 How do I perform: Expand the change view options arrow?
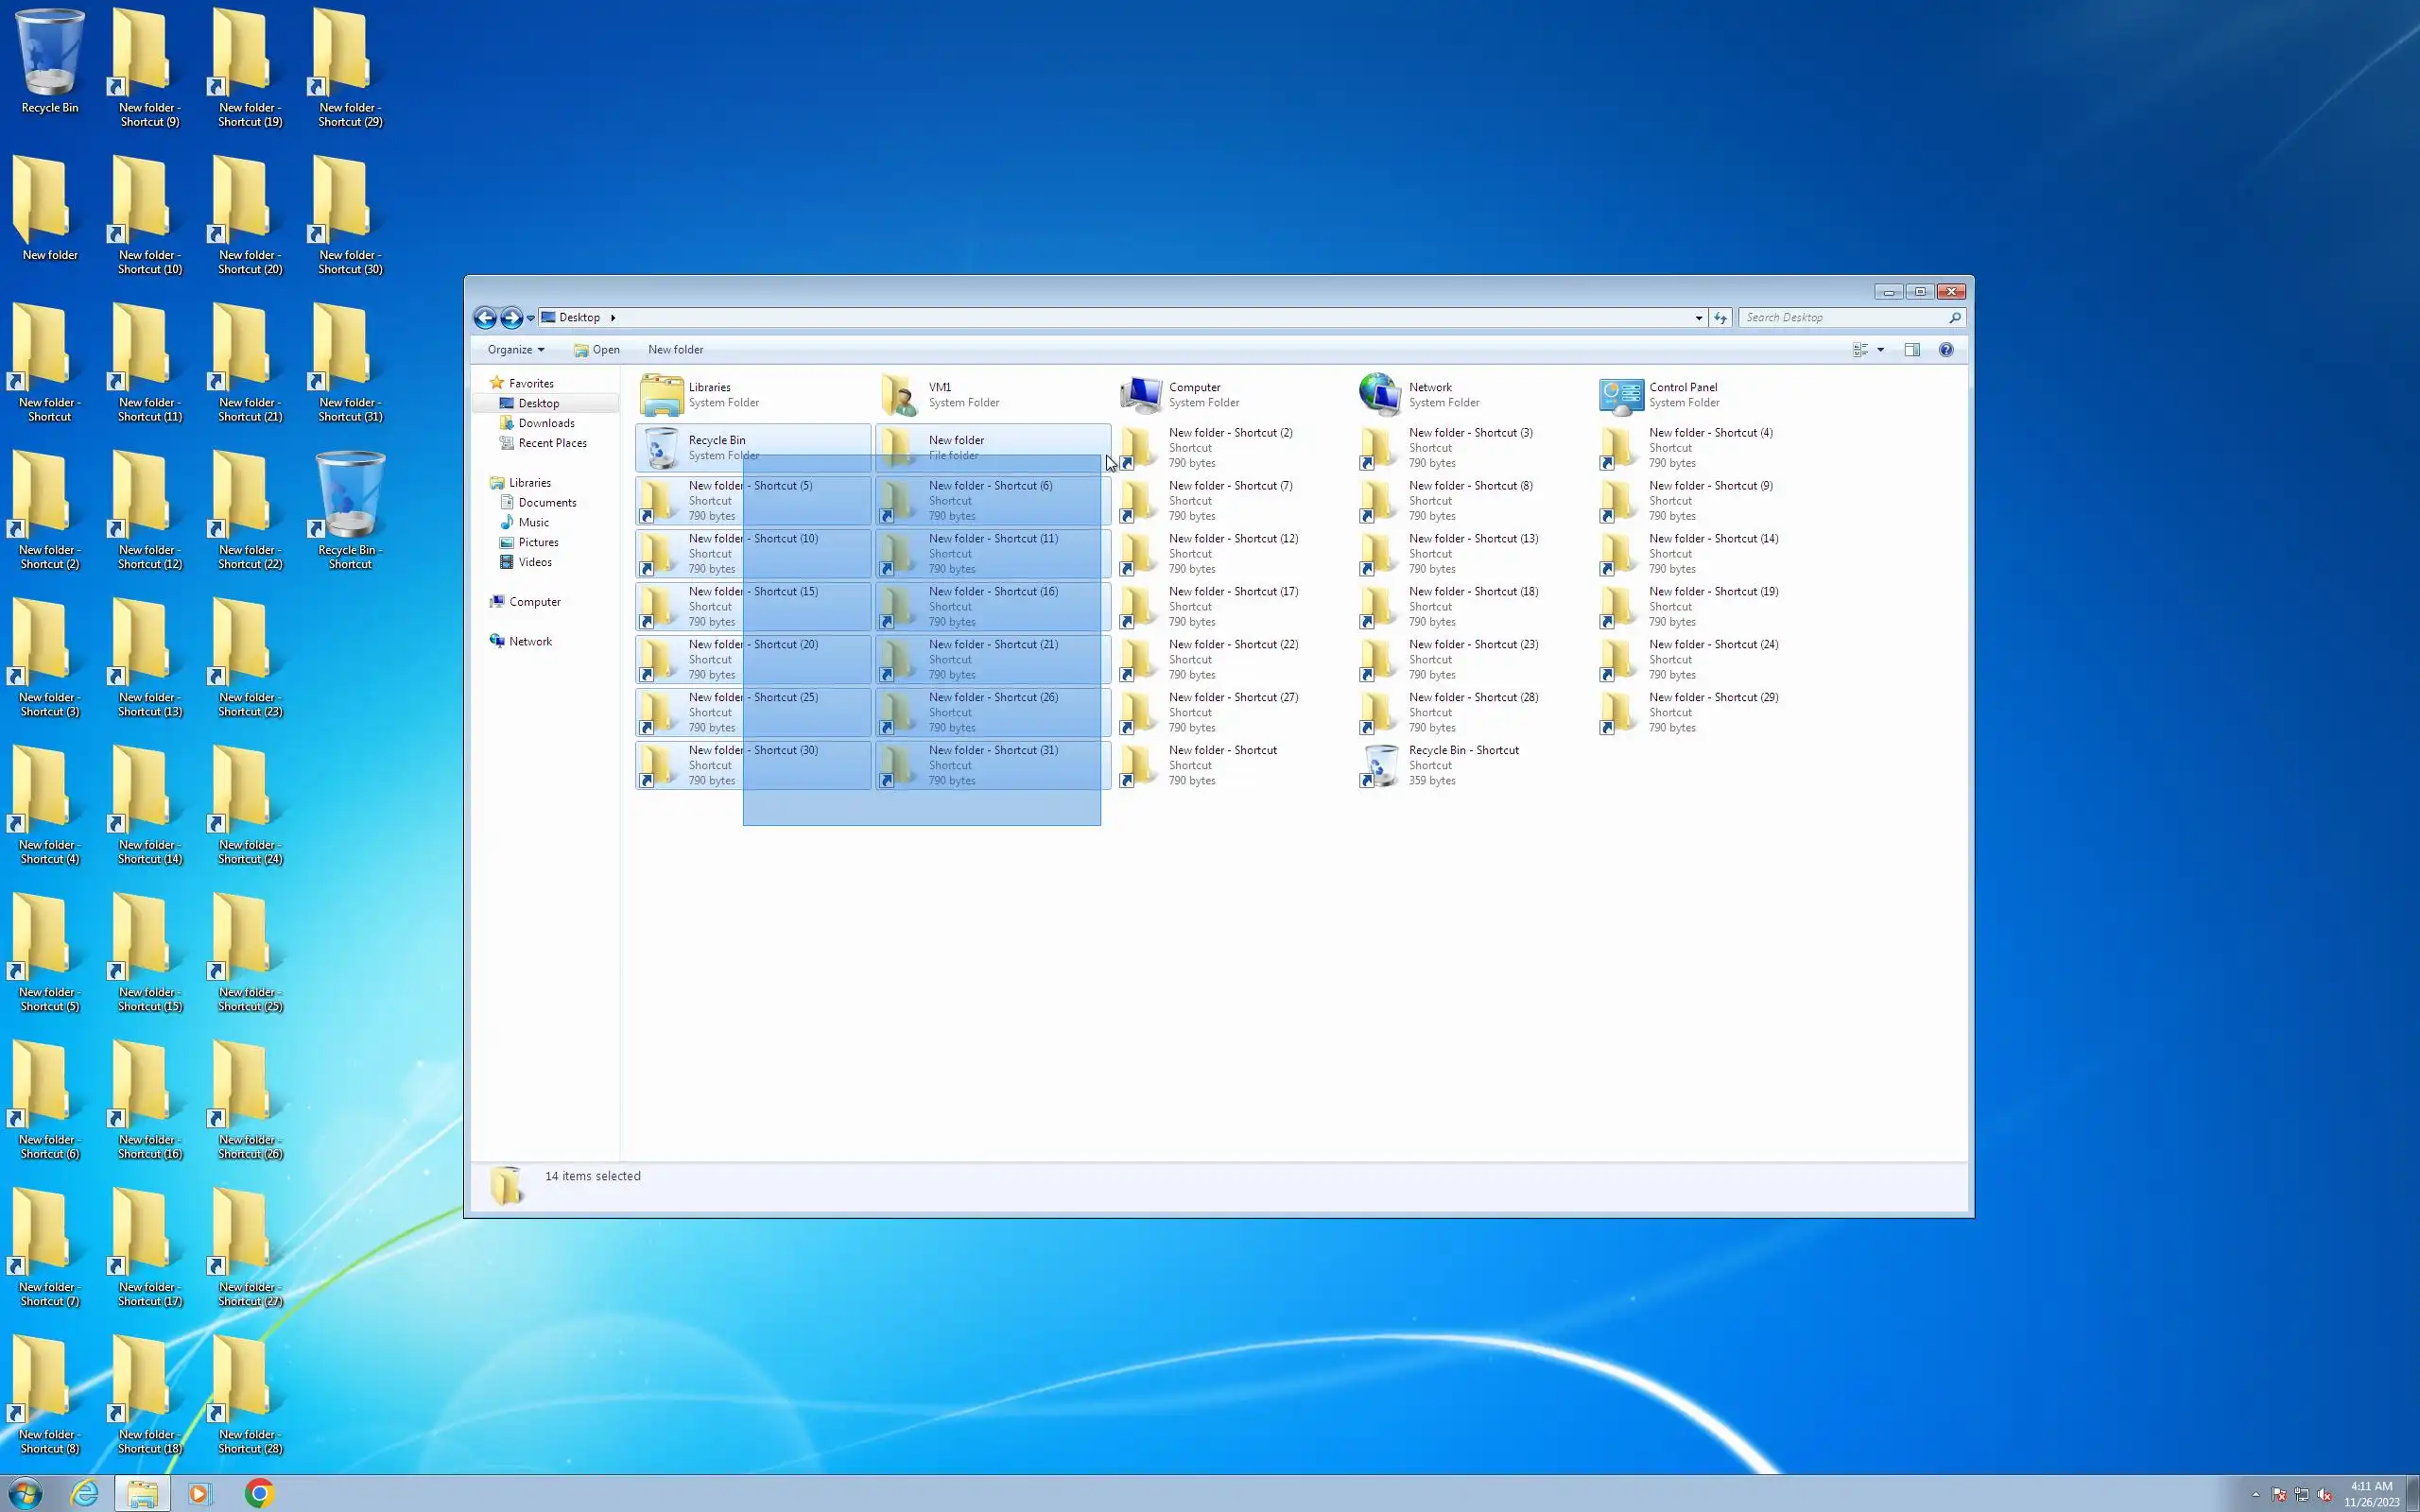click(x=1881, y=350)
